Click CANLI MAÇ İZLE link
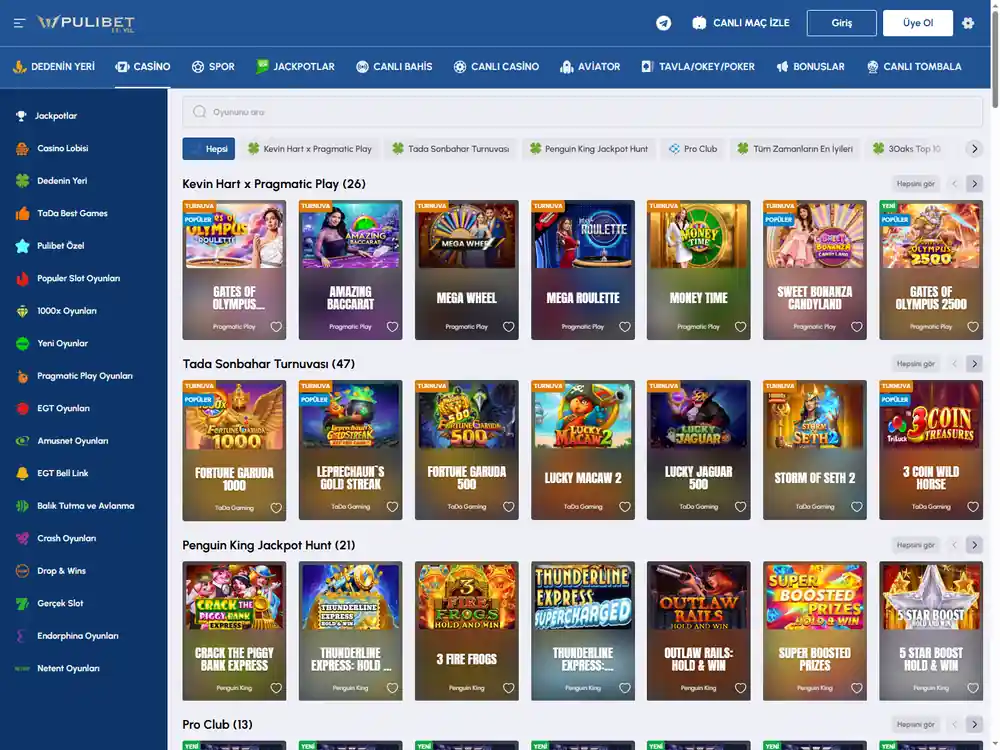Image resolution: width=1000 pixels, height=750 pixels. [741, 23]
